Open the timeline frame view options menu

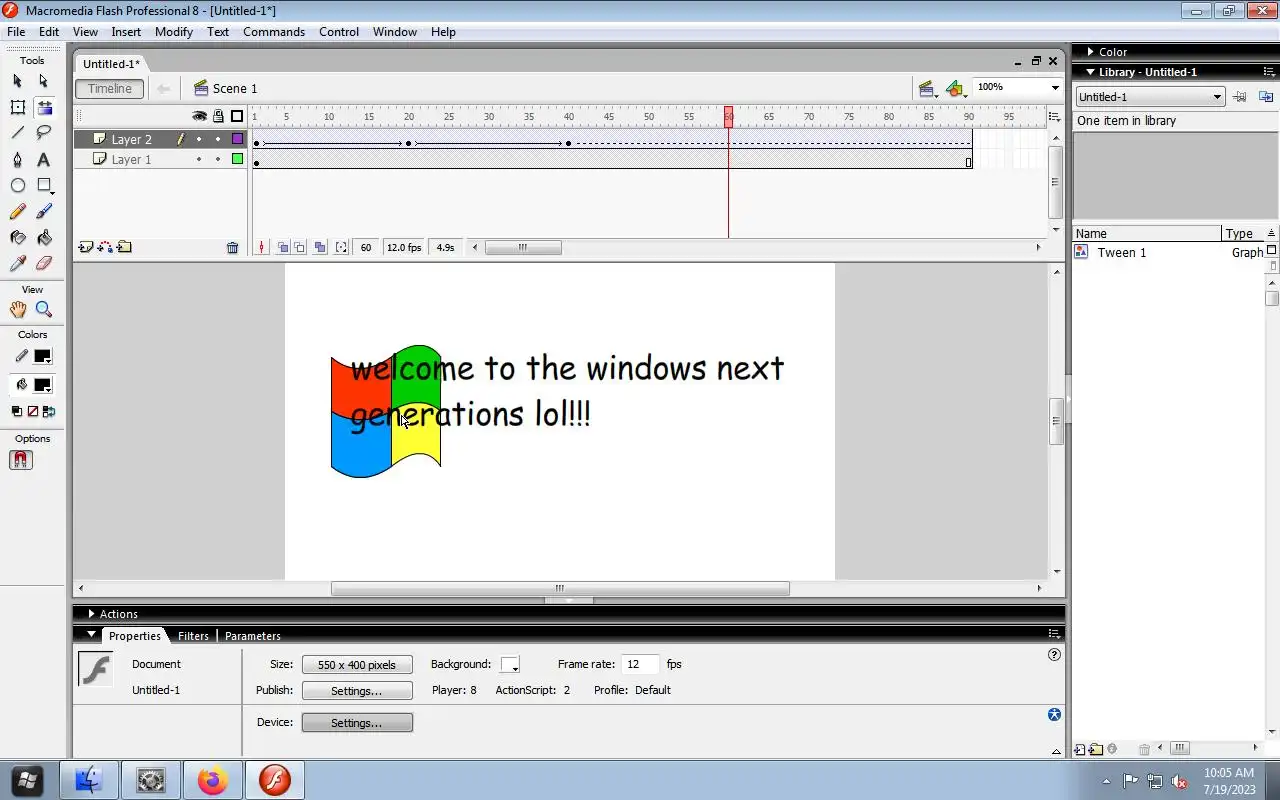tap(1054, 117)
